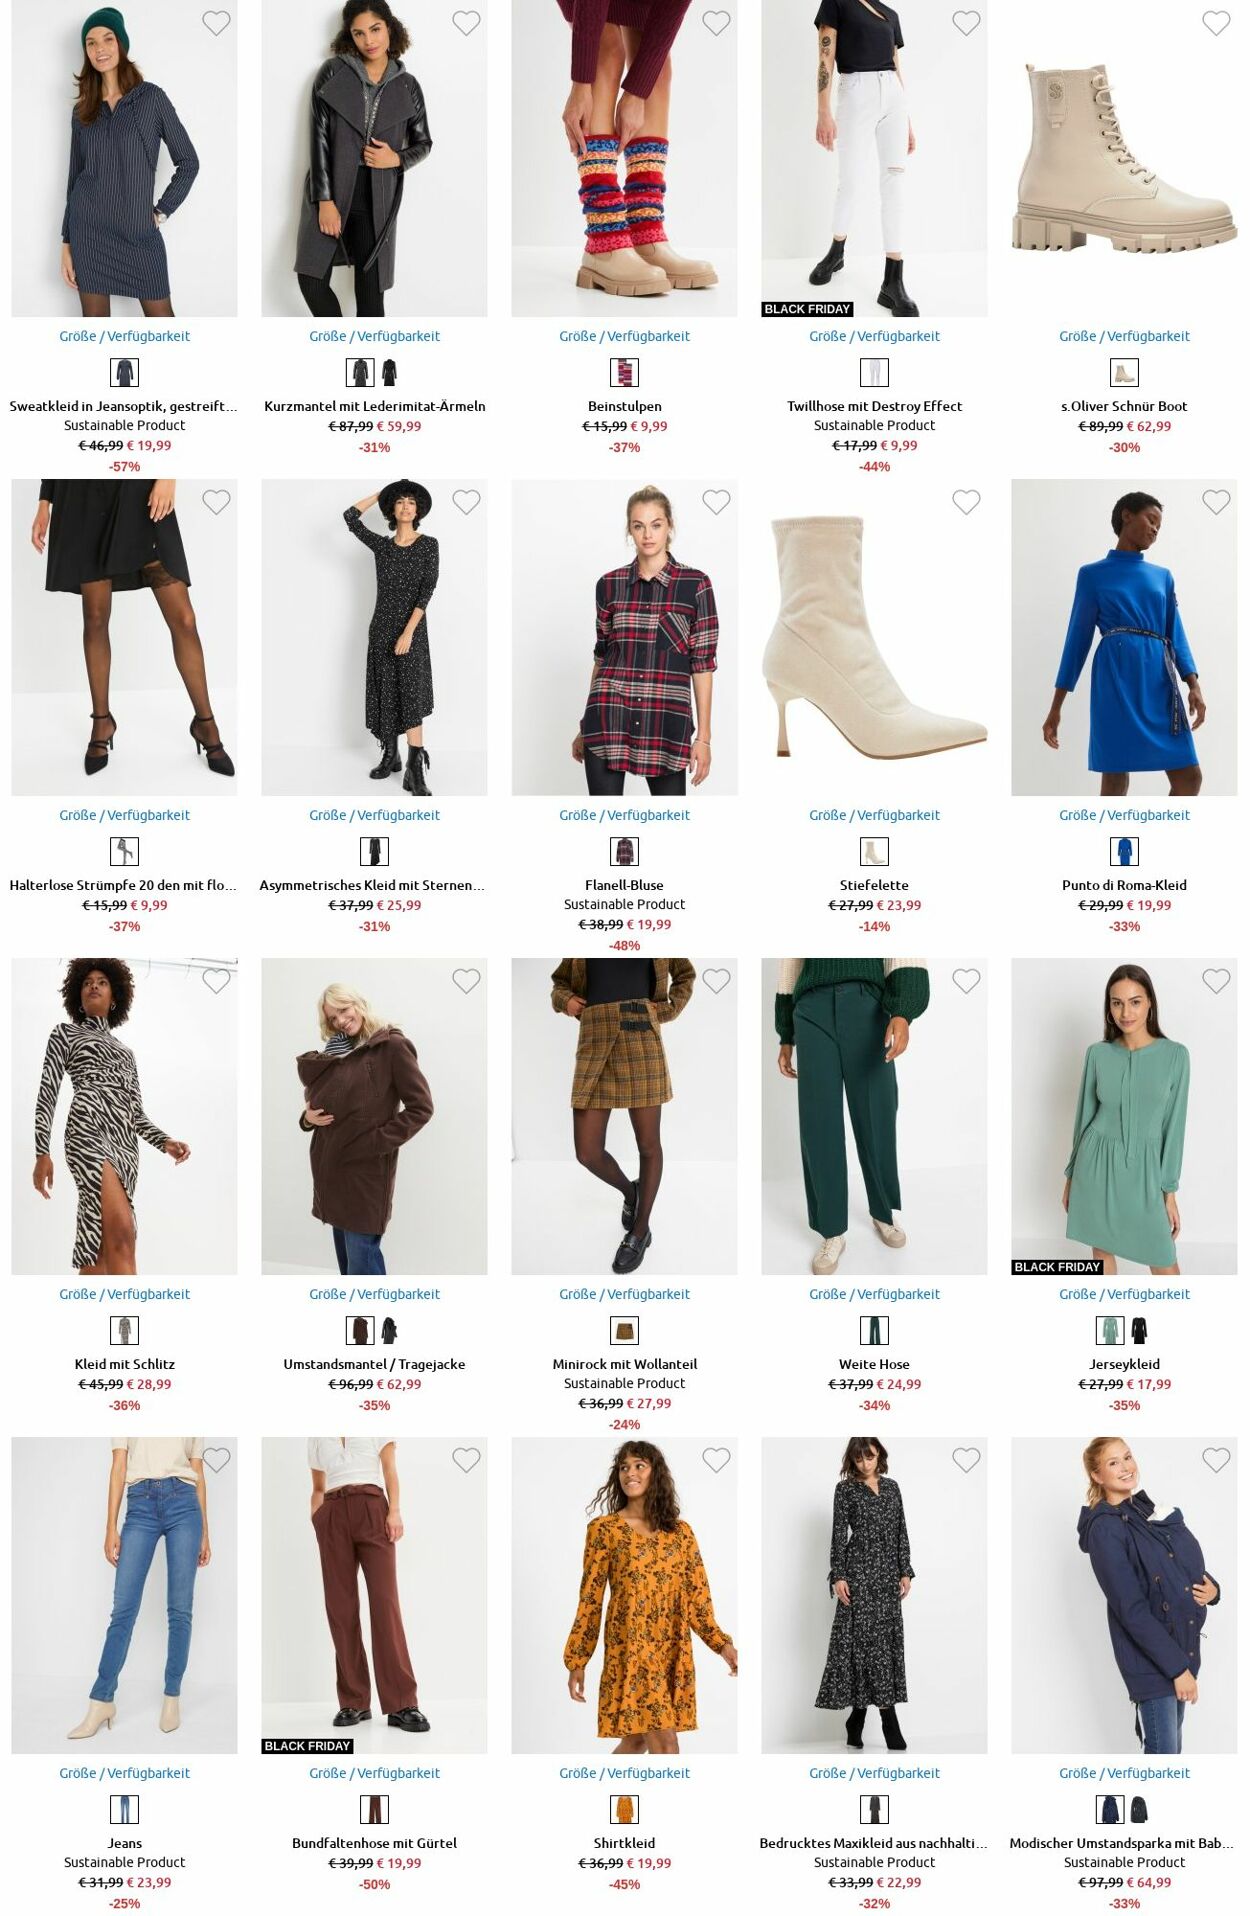Add Shirtkleid to wishlist via heart
Image resolution: width=1250 pixels, height=1916 pixels.
coord(716,1460)
